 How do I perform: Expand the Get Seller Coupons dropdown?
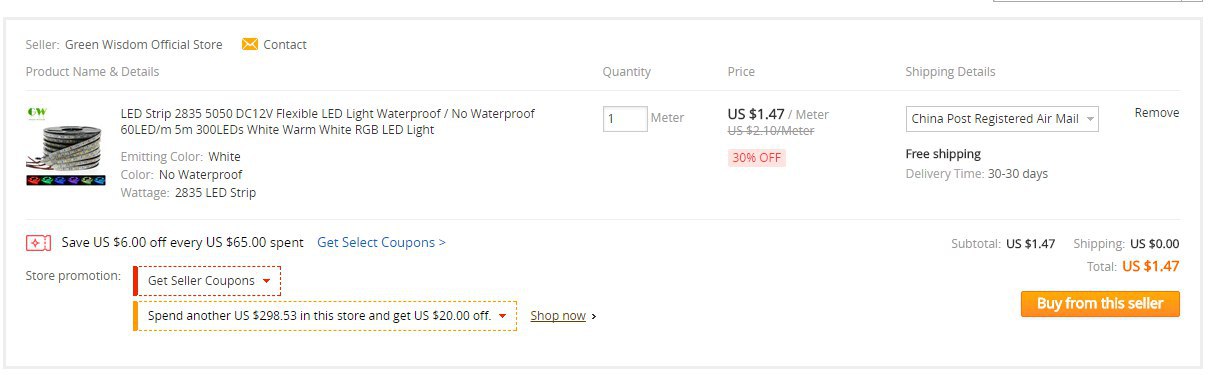click(207, 281)
